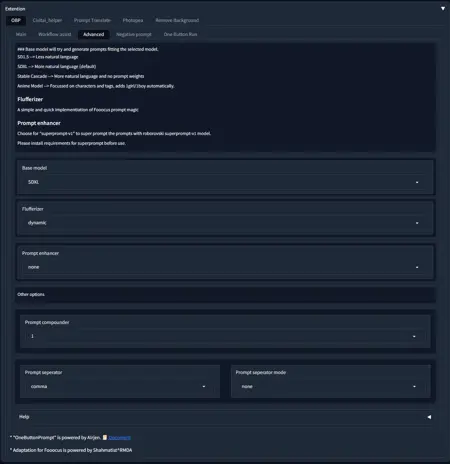Image resolution: width=450 pixels, height=464 pixels.
Task: Select the Main sub-tab
Action: 21,34
